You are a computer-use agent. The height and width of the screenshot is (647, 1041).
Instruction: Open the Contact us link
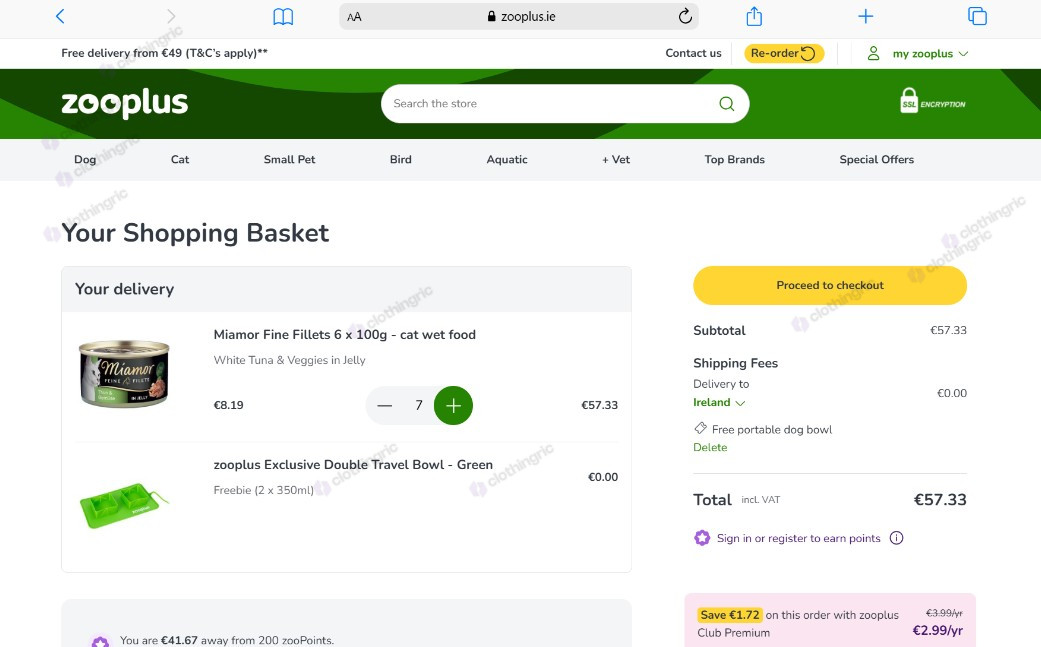(693, 53)
